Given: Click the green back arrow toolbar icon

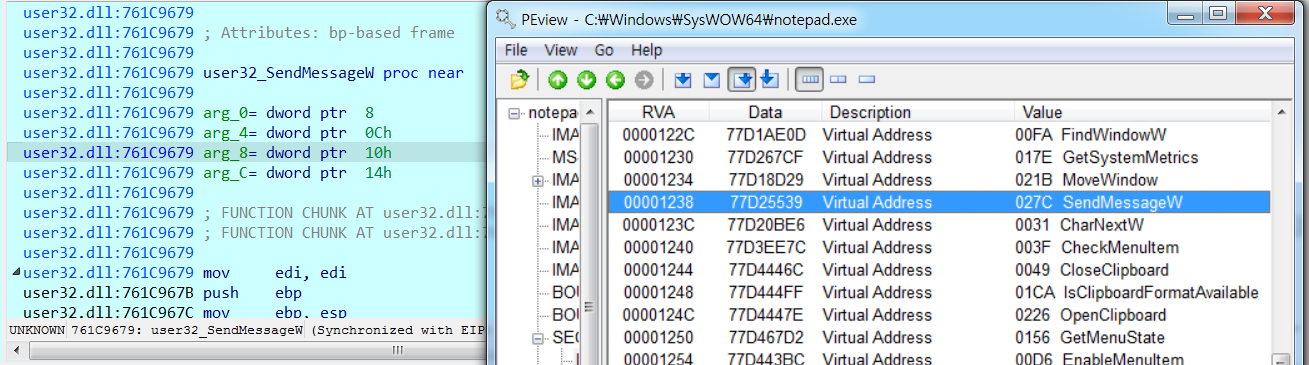Looking at the screenshot, I should (x=615, y=79).
